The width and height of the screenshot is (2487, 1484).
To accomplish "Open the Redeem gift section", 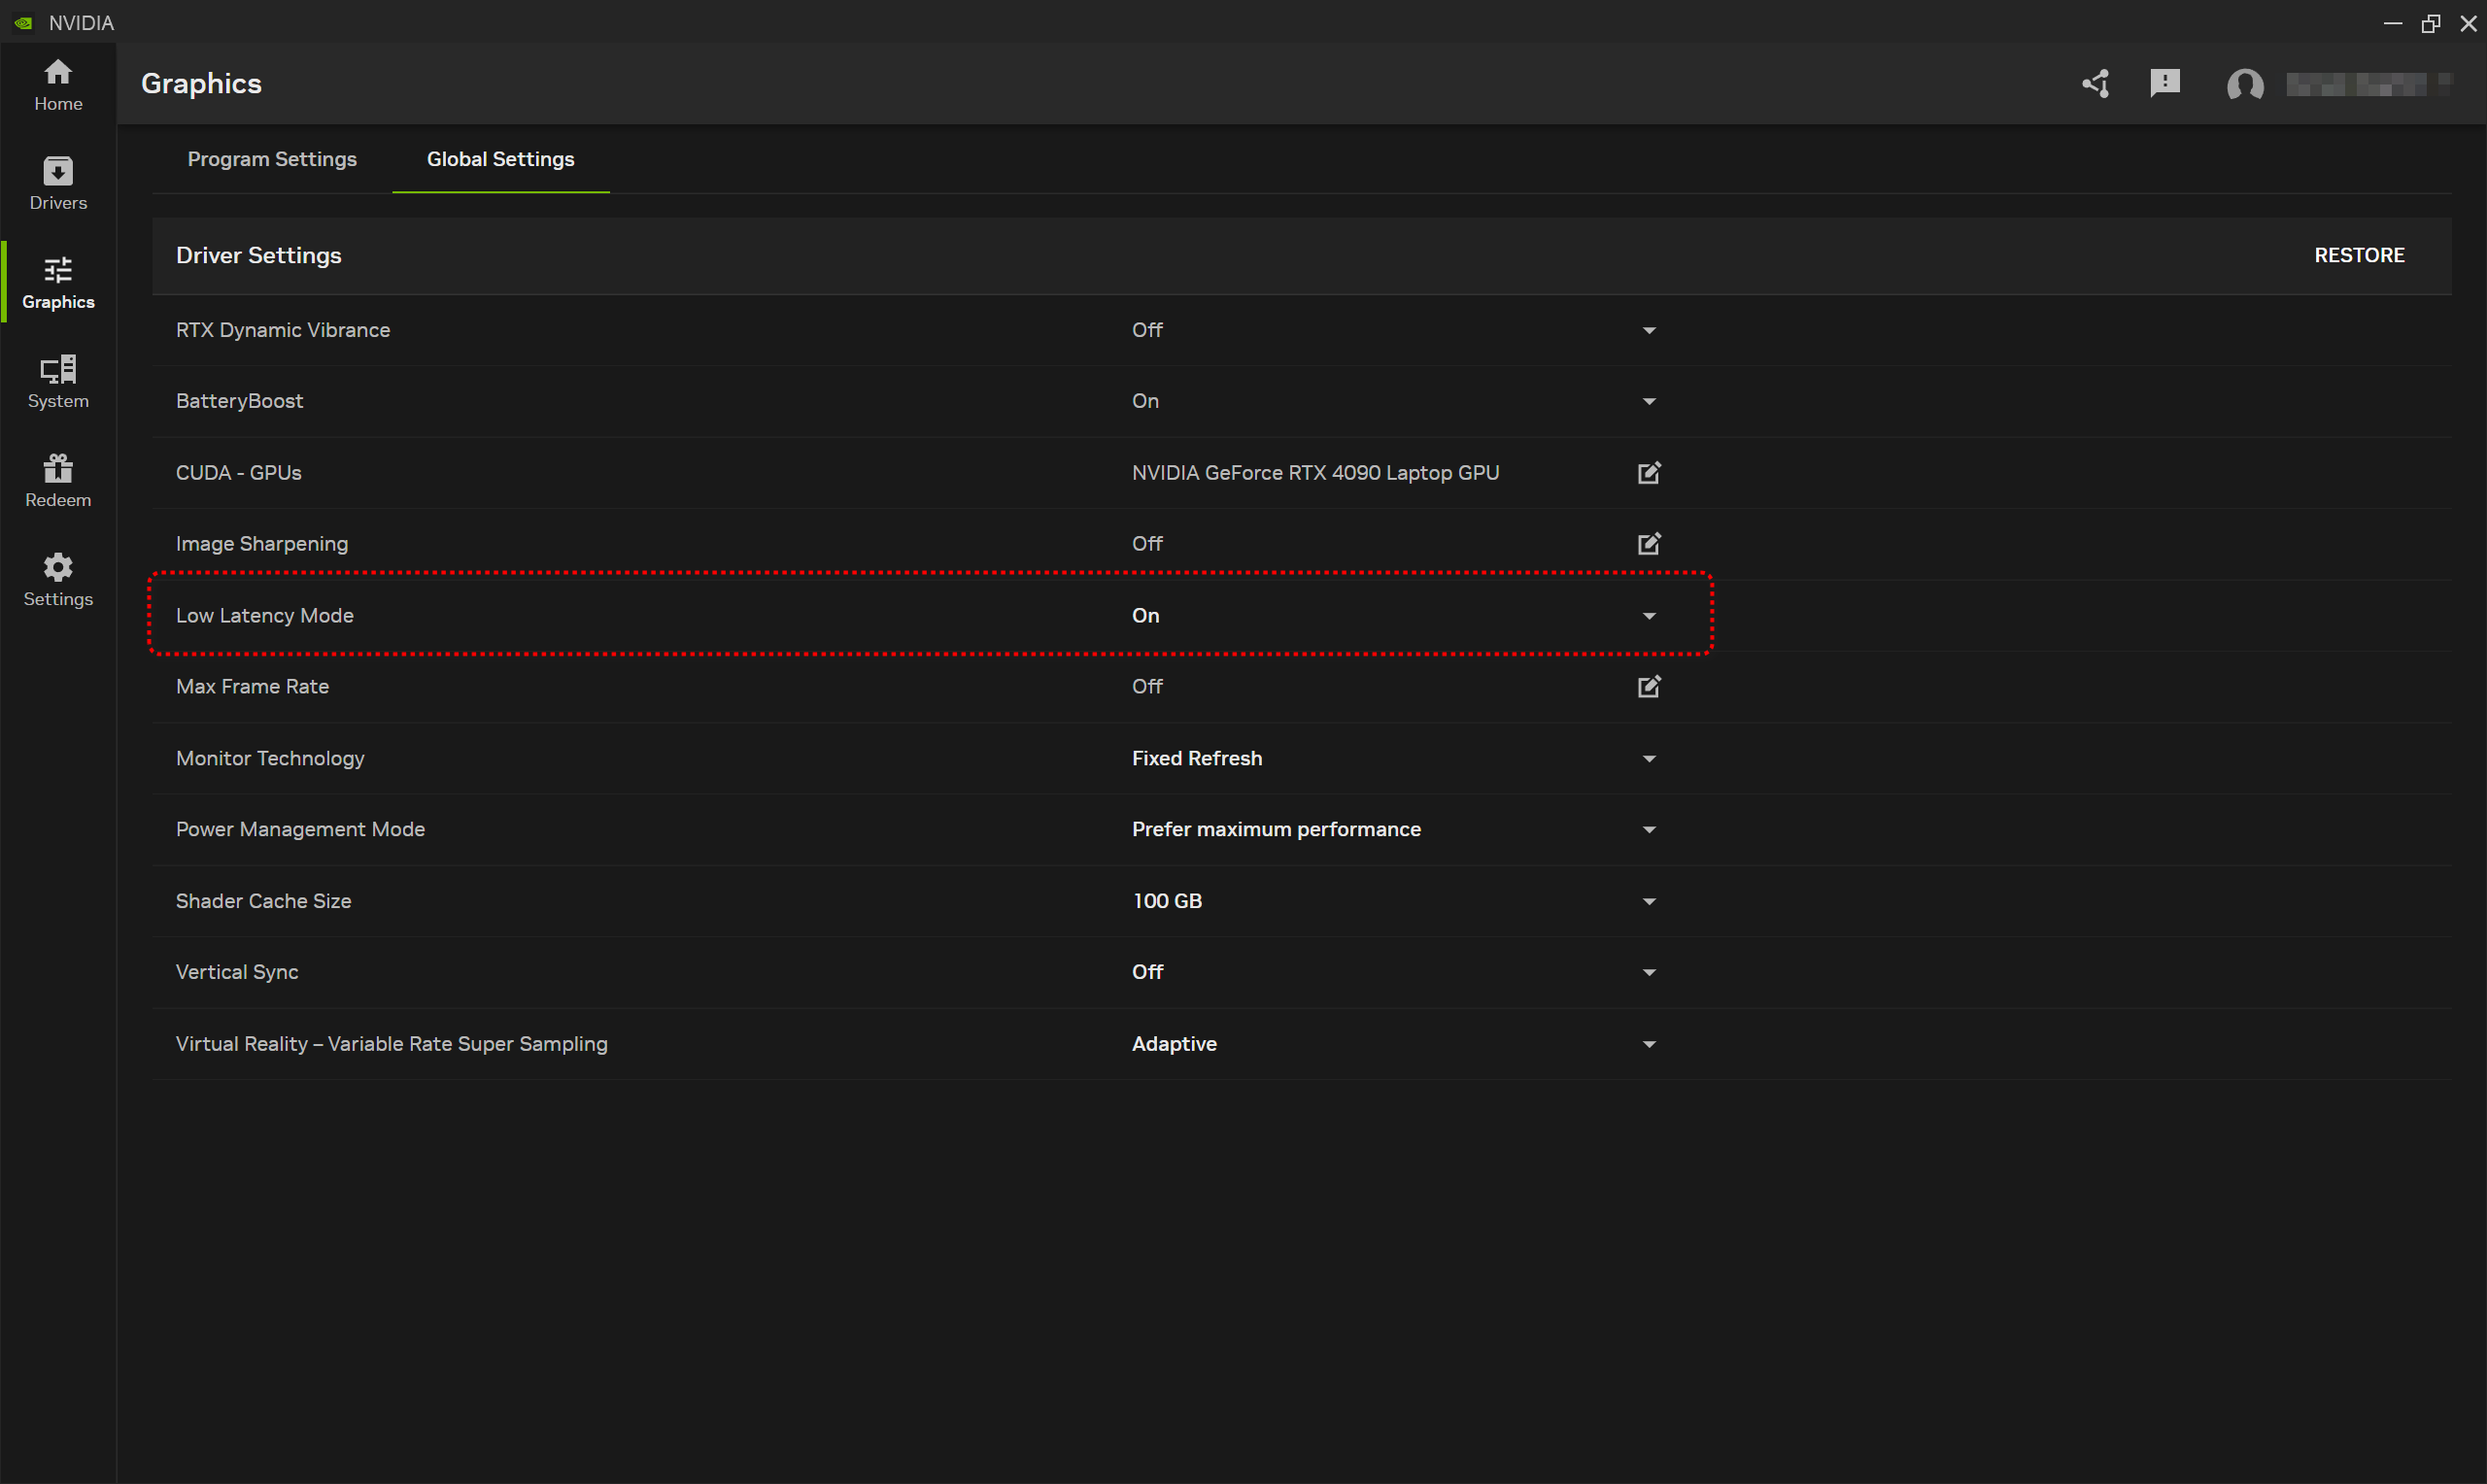I will pos(58,481).
